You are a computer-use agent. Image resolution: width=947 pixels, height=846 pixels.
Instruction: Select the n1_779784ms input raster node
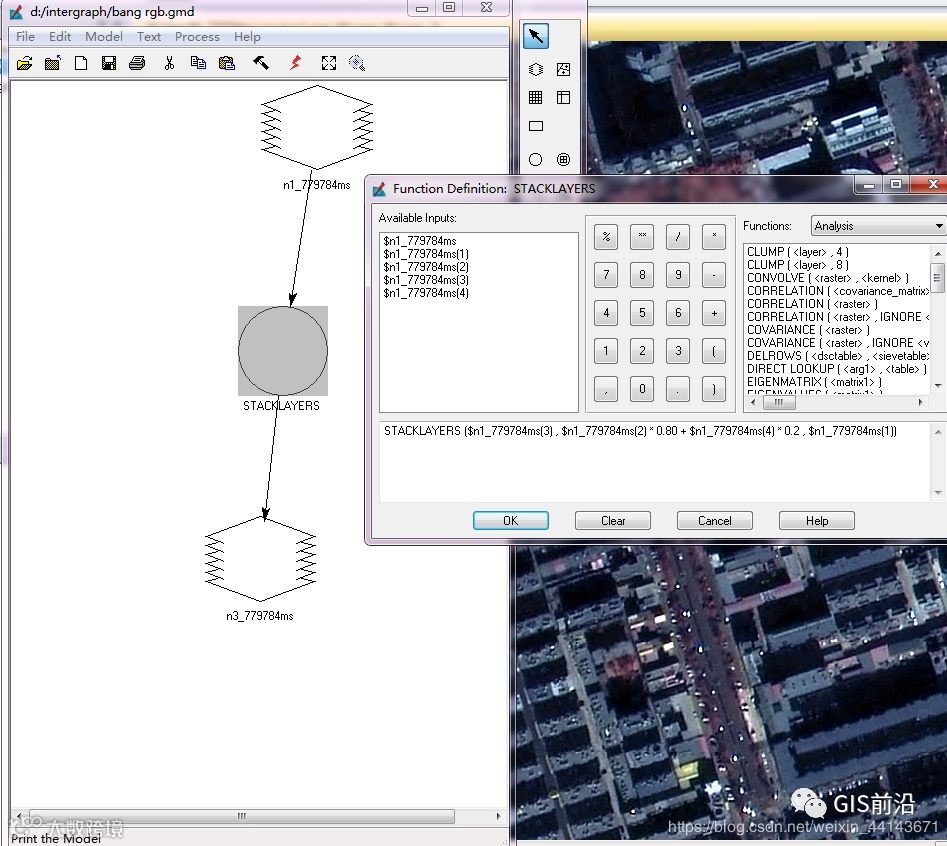coord(316,127)
